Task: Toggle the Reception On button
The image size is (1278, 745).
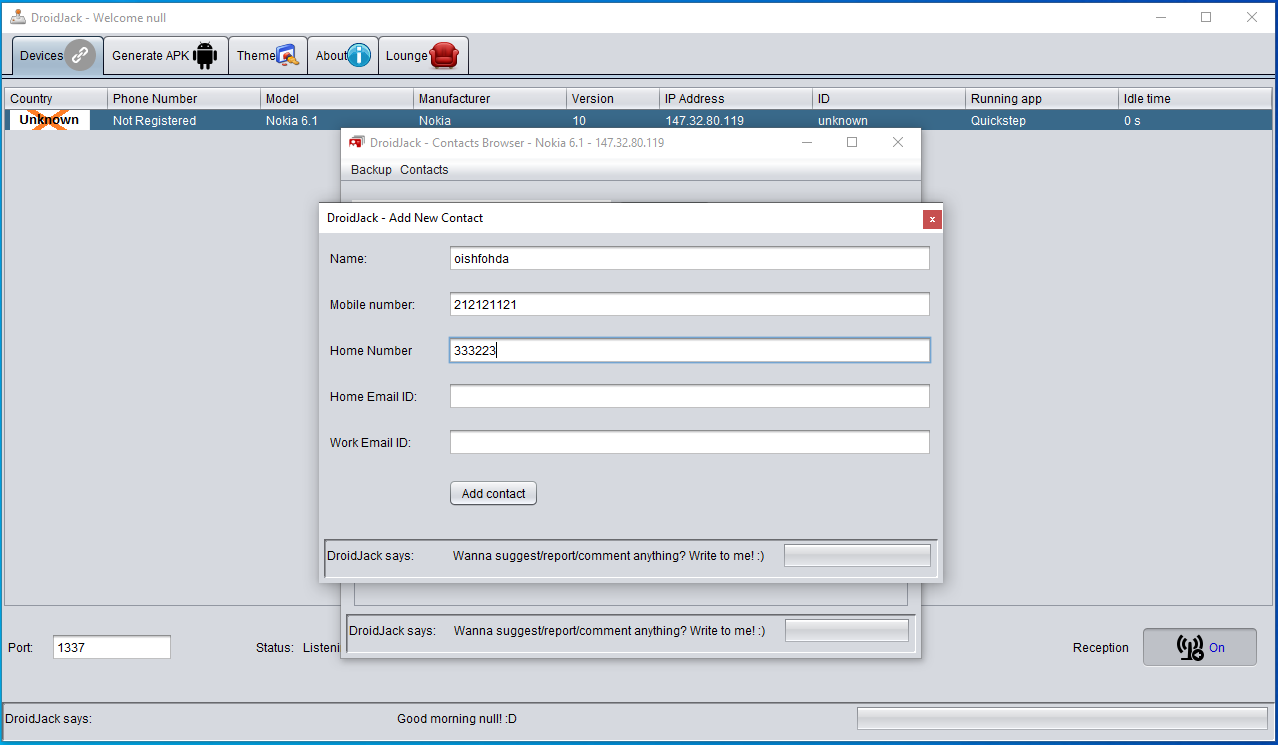Action: [1200, 647]
